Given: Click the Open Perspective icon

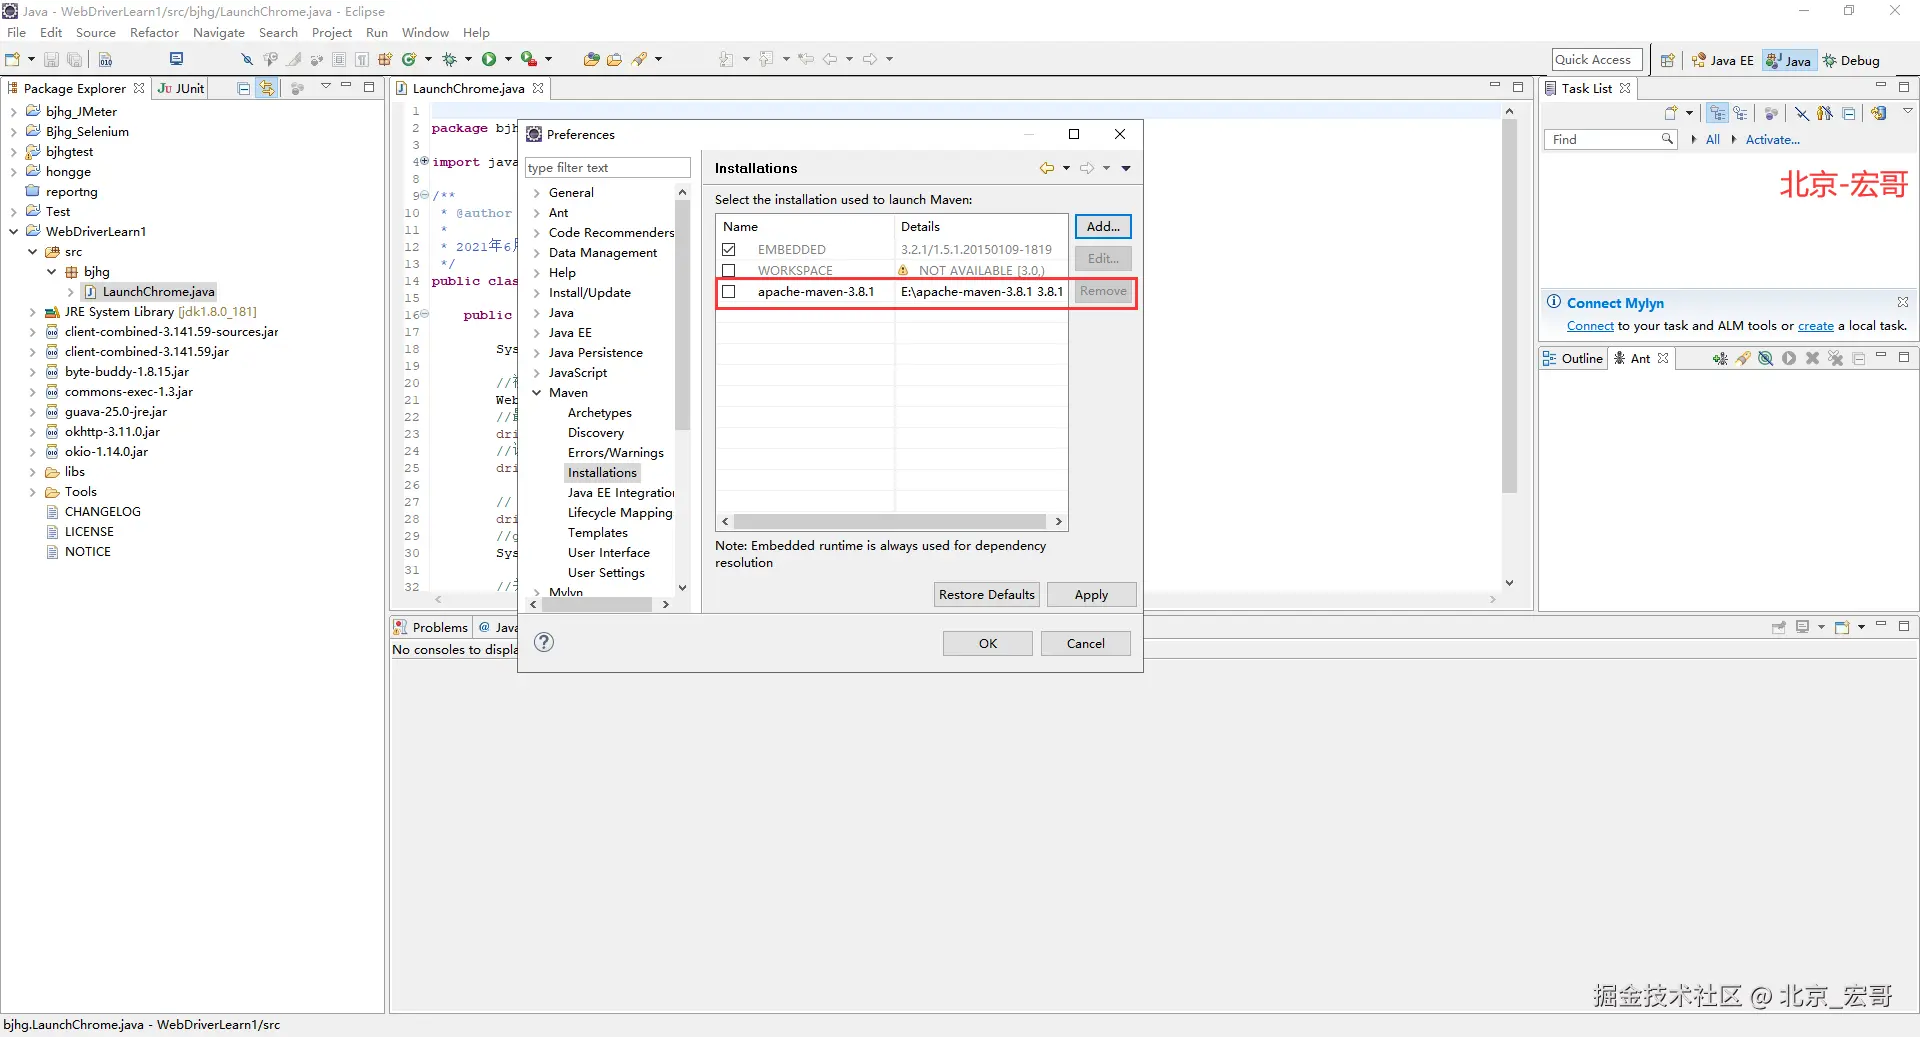Looking at the screenshot, I should tap(1667, 61).
